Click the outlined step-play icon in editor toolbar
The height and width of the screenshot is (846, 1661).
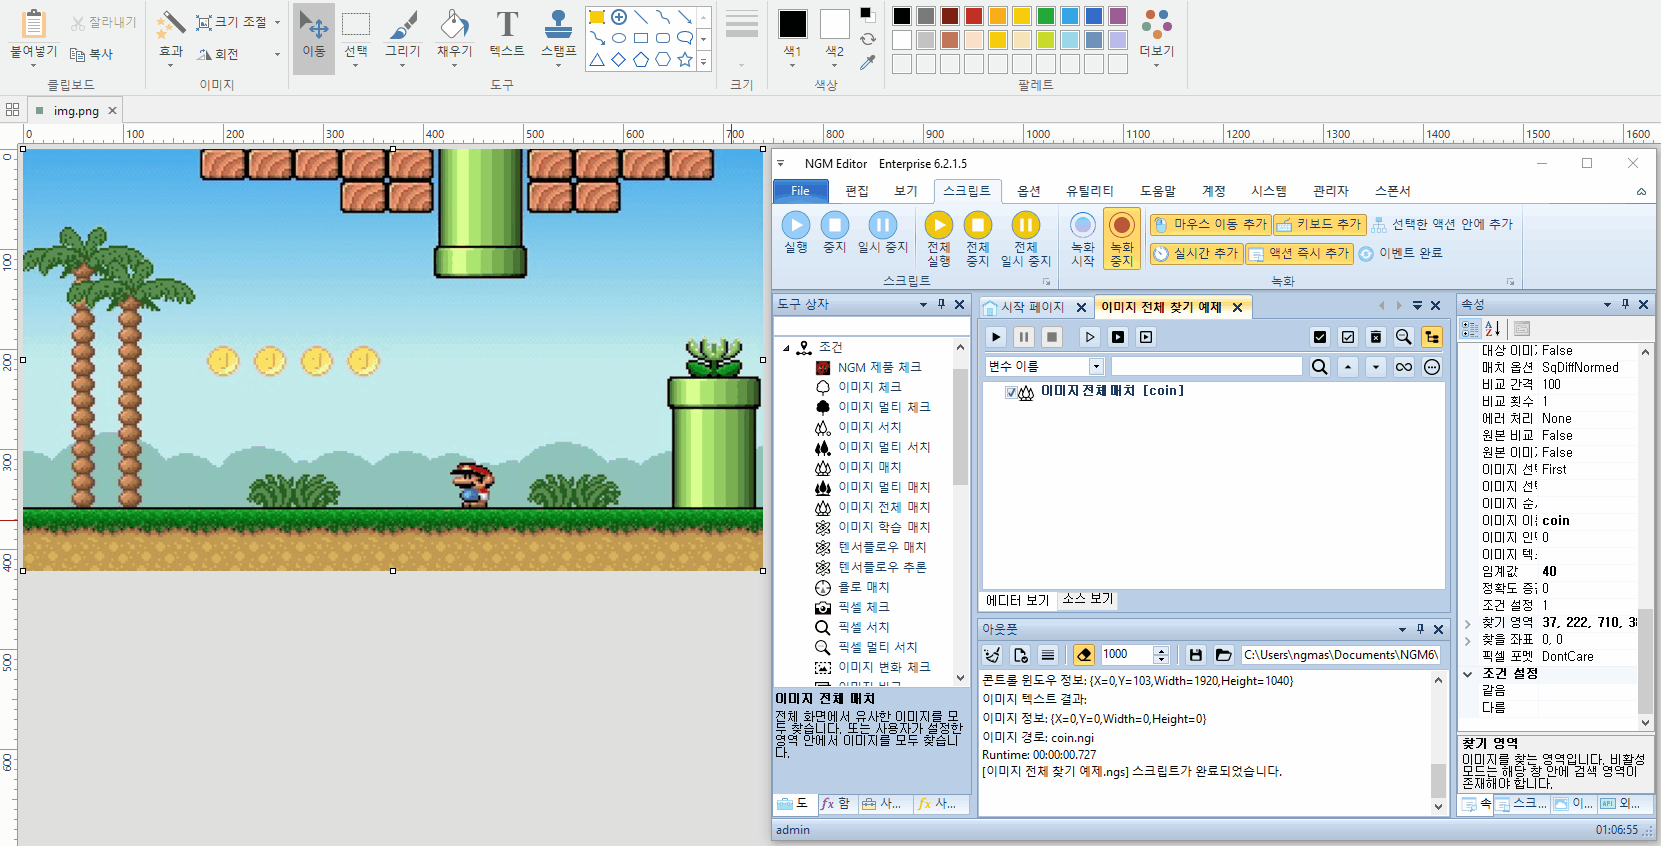click(x=1090, y=337)
